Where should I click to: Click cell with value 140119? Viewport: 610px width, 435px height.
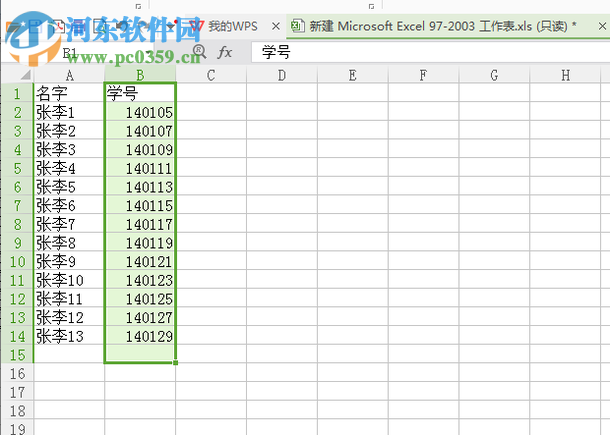point(140,243)
